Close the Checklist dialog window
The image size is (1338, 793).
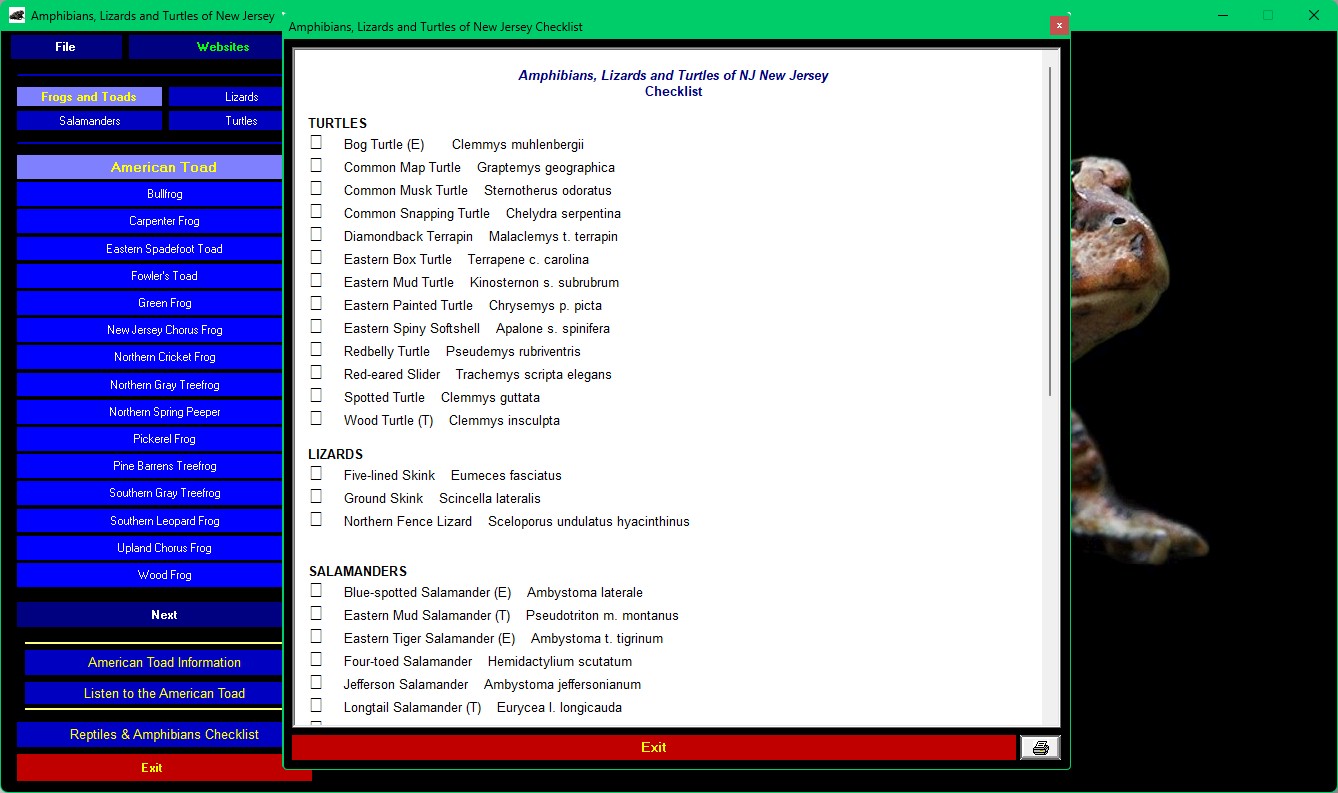coord(1059,26)
